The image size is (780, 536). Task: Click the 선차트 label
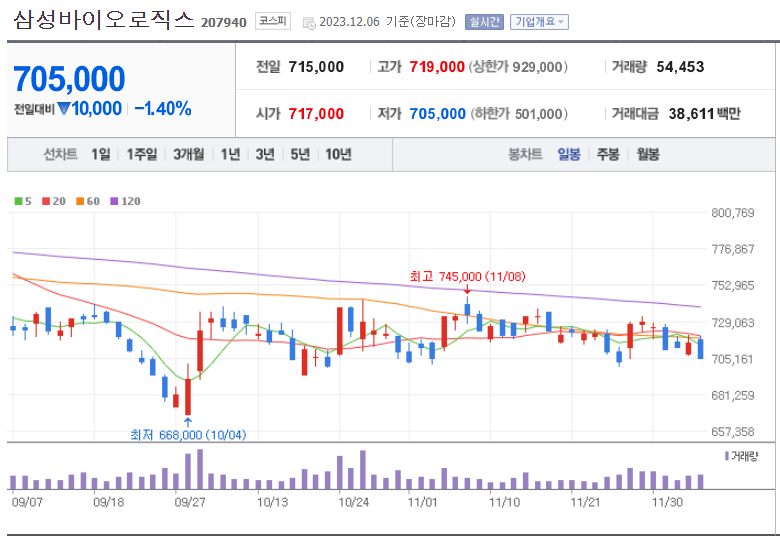[x=60, y=154]
